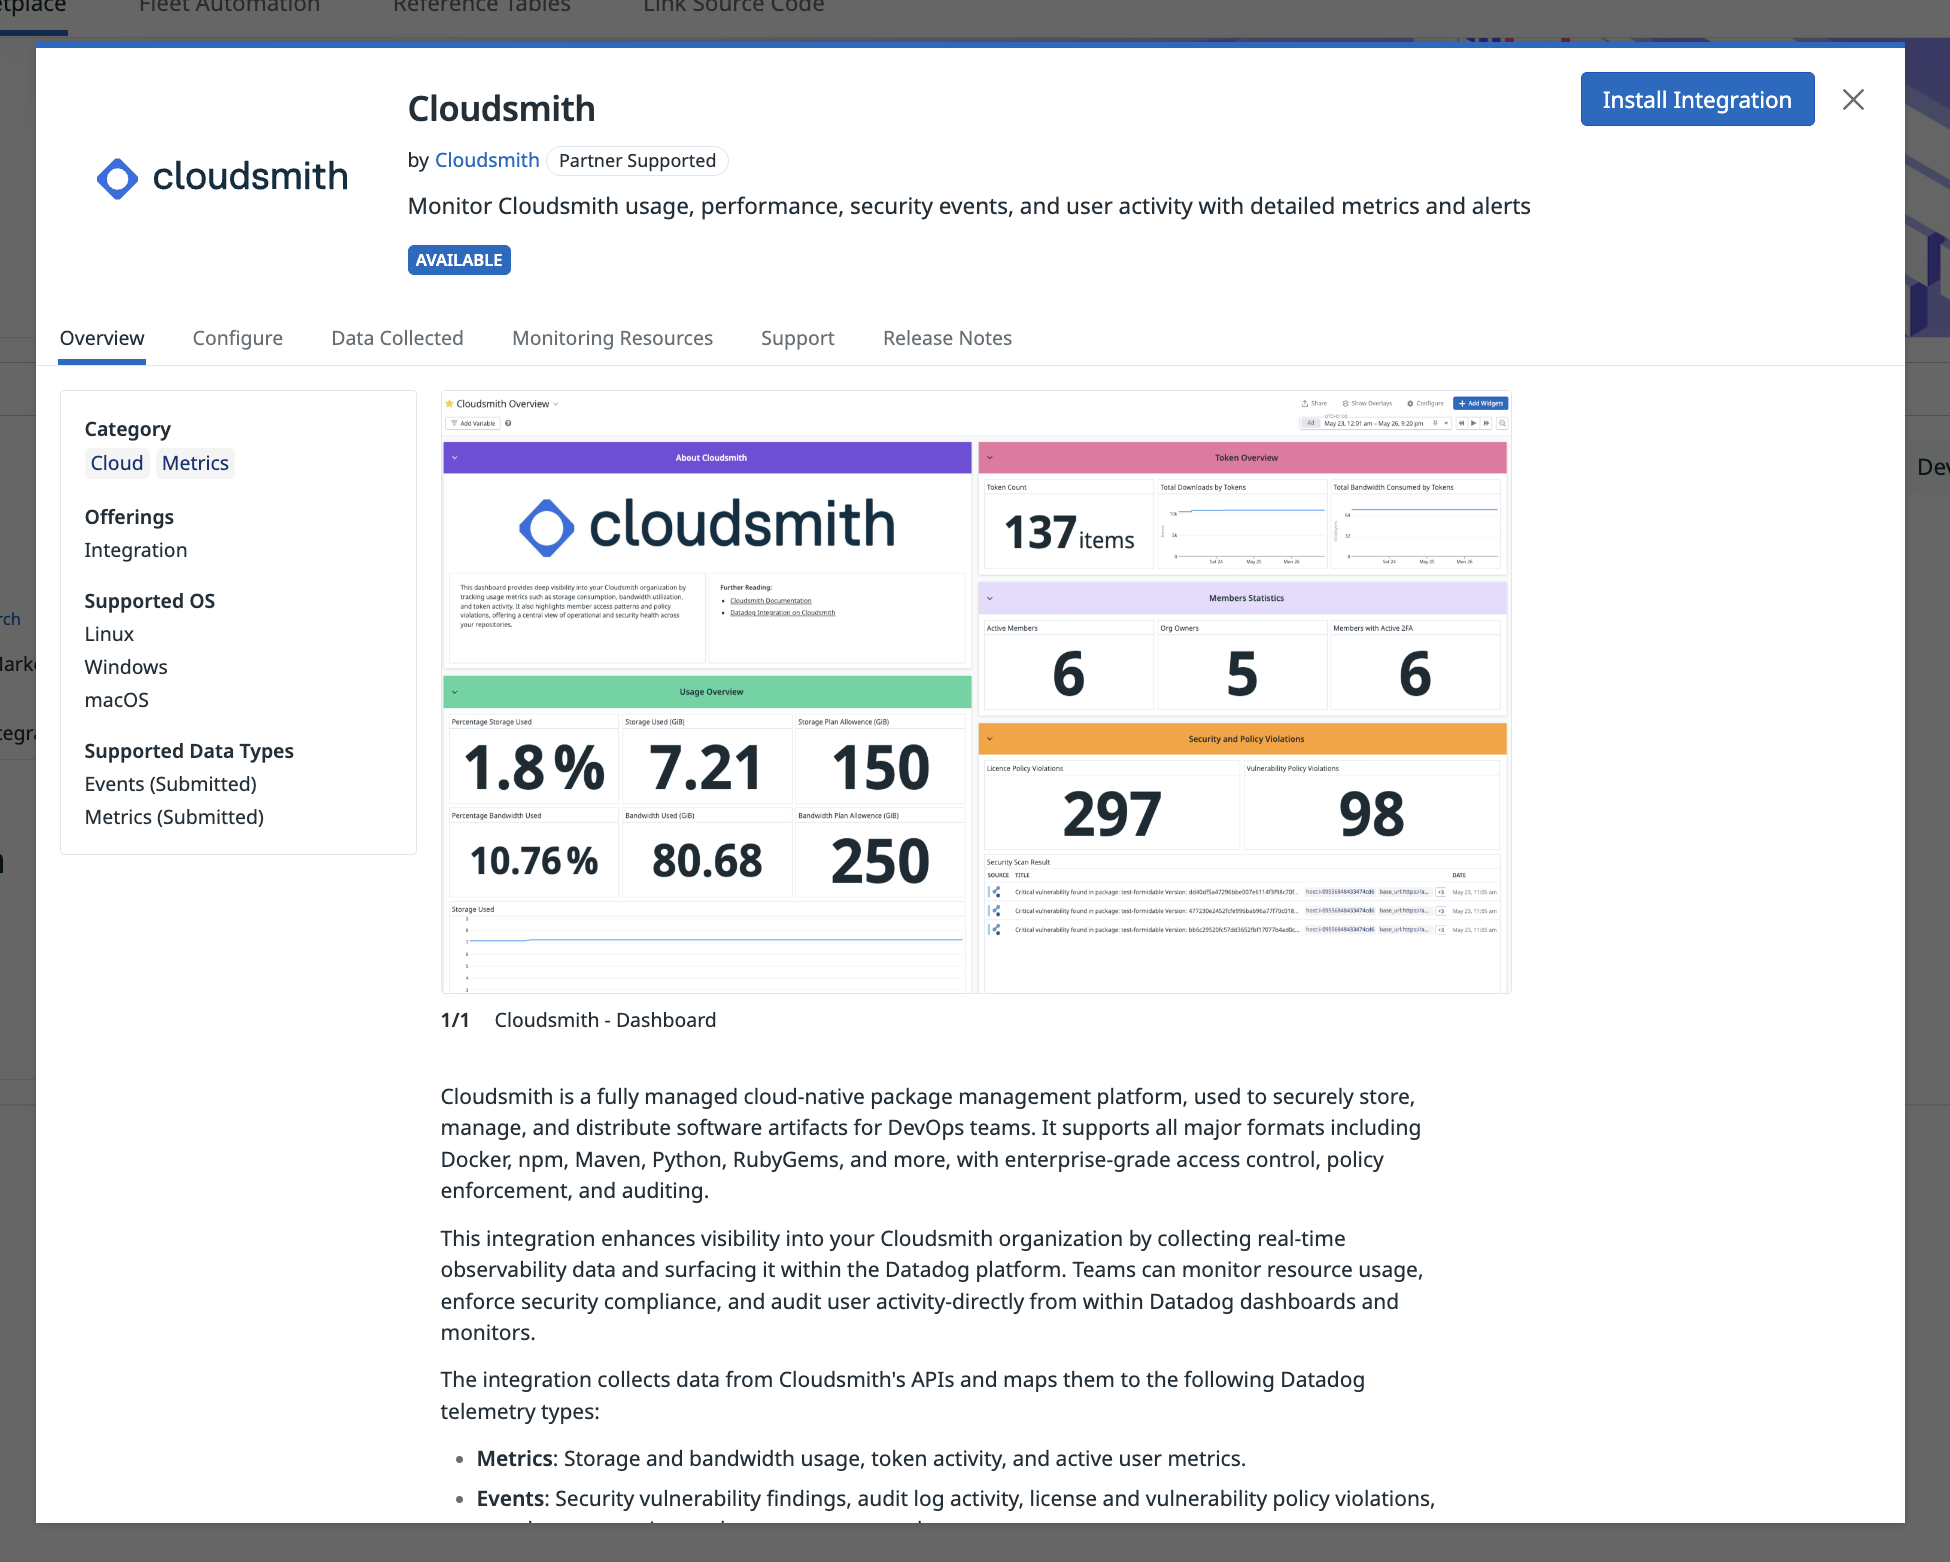Select the Monitoring Resources tab
This screenshot has height=1562, width=1950.
[612, 338]
